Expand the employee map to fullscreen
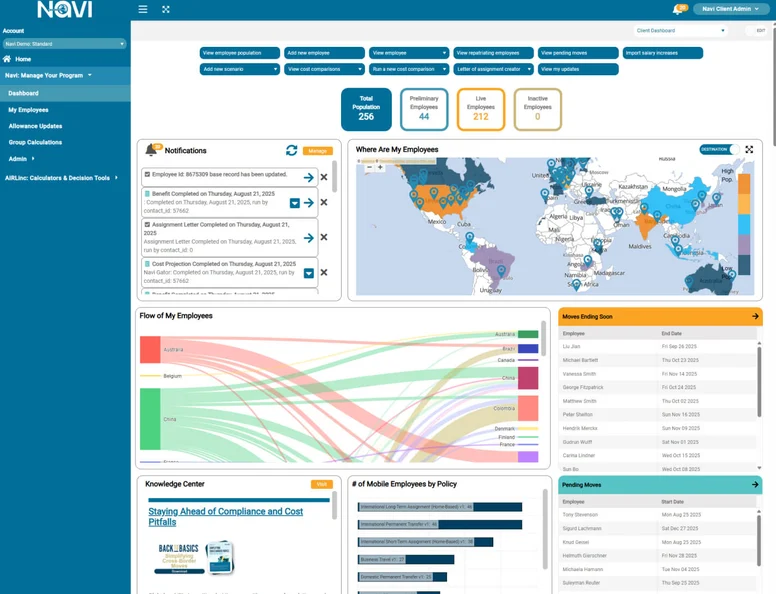776x594 pixels. [749, 149]
